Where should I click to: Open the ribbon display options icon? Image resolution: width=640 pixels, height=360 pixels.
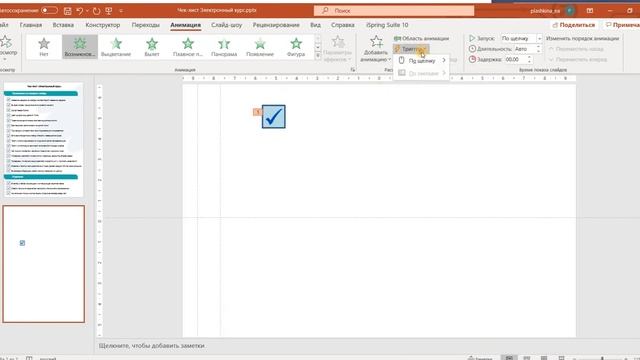590,11
